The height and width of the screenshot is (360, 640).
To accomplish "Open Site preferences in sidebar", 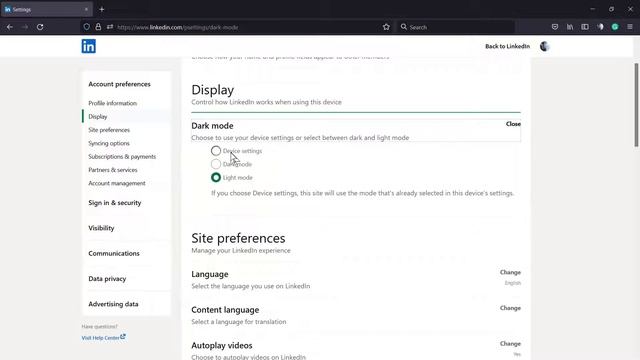I will [109, 130].
